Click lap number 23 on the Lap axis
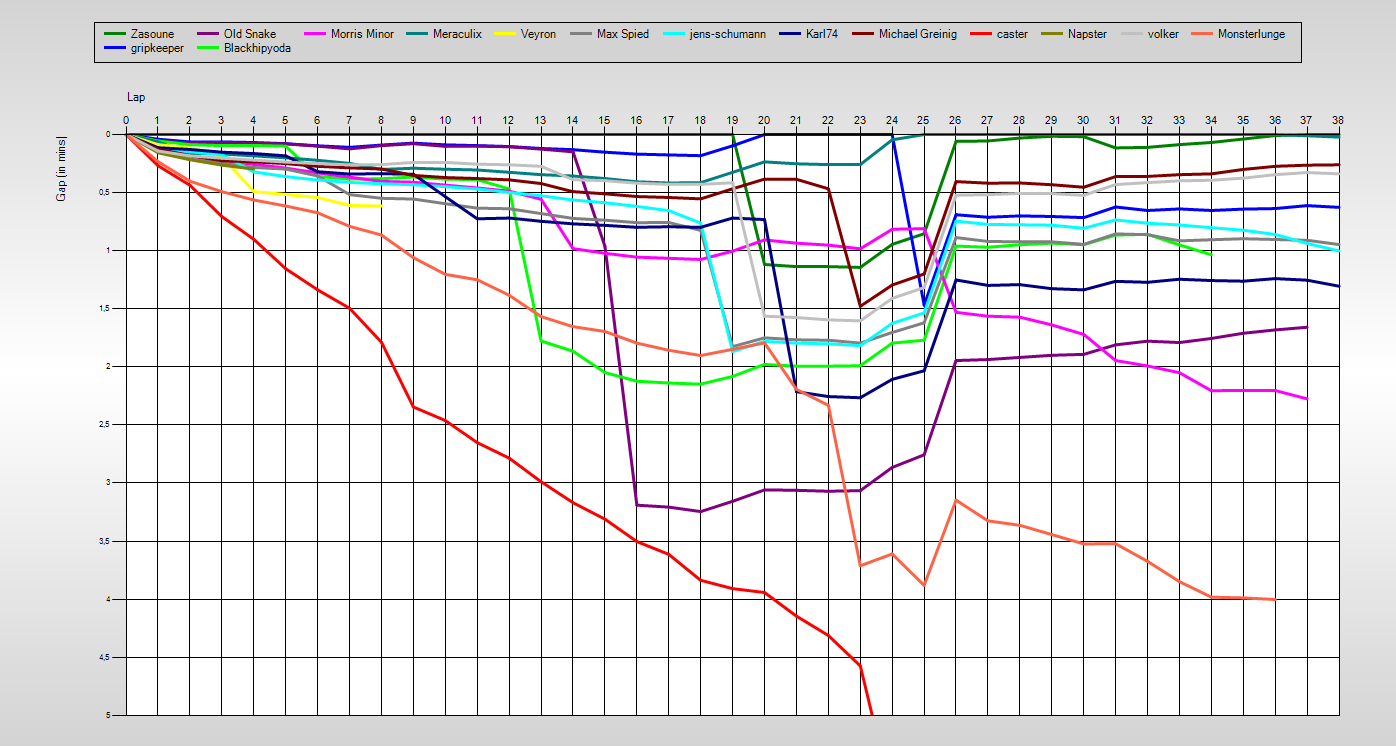Viewport: 1396px width, 746px height. pyautogui.click(x=860, y=120)
